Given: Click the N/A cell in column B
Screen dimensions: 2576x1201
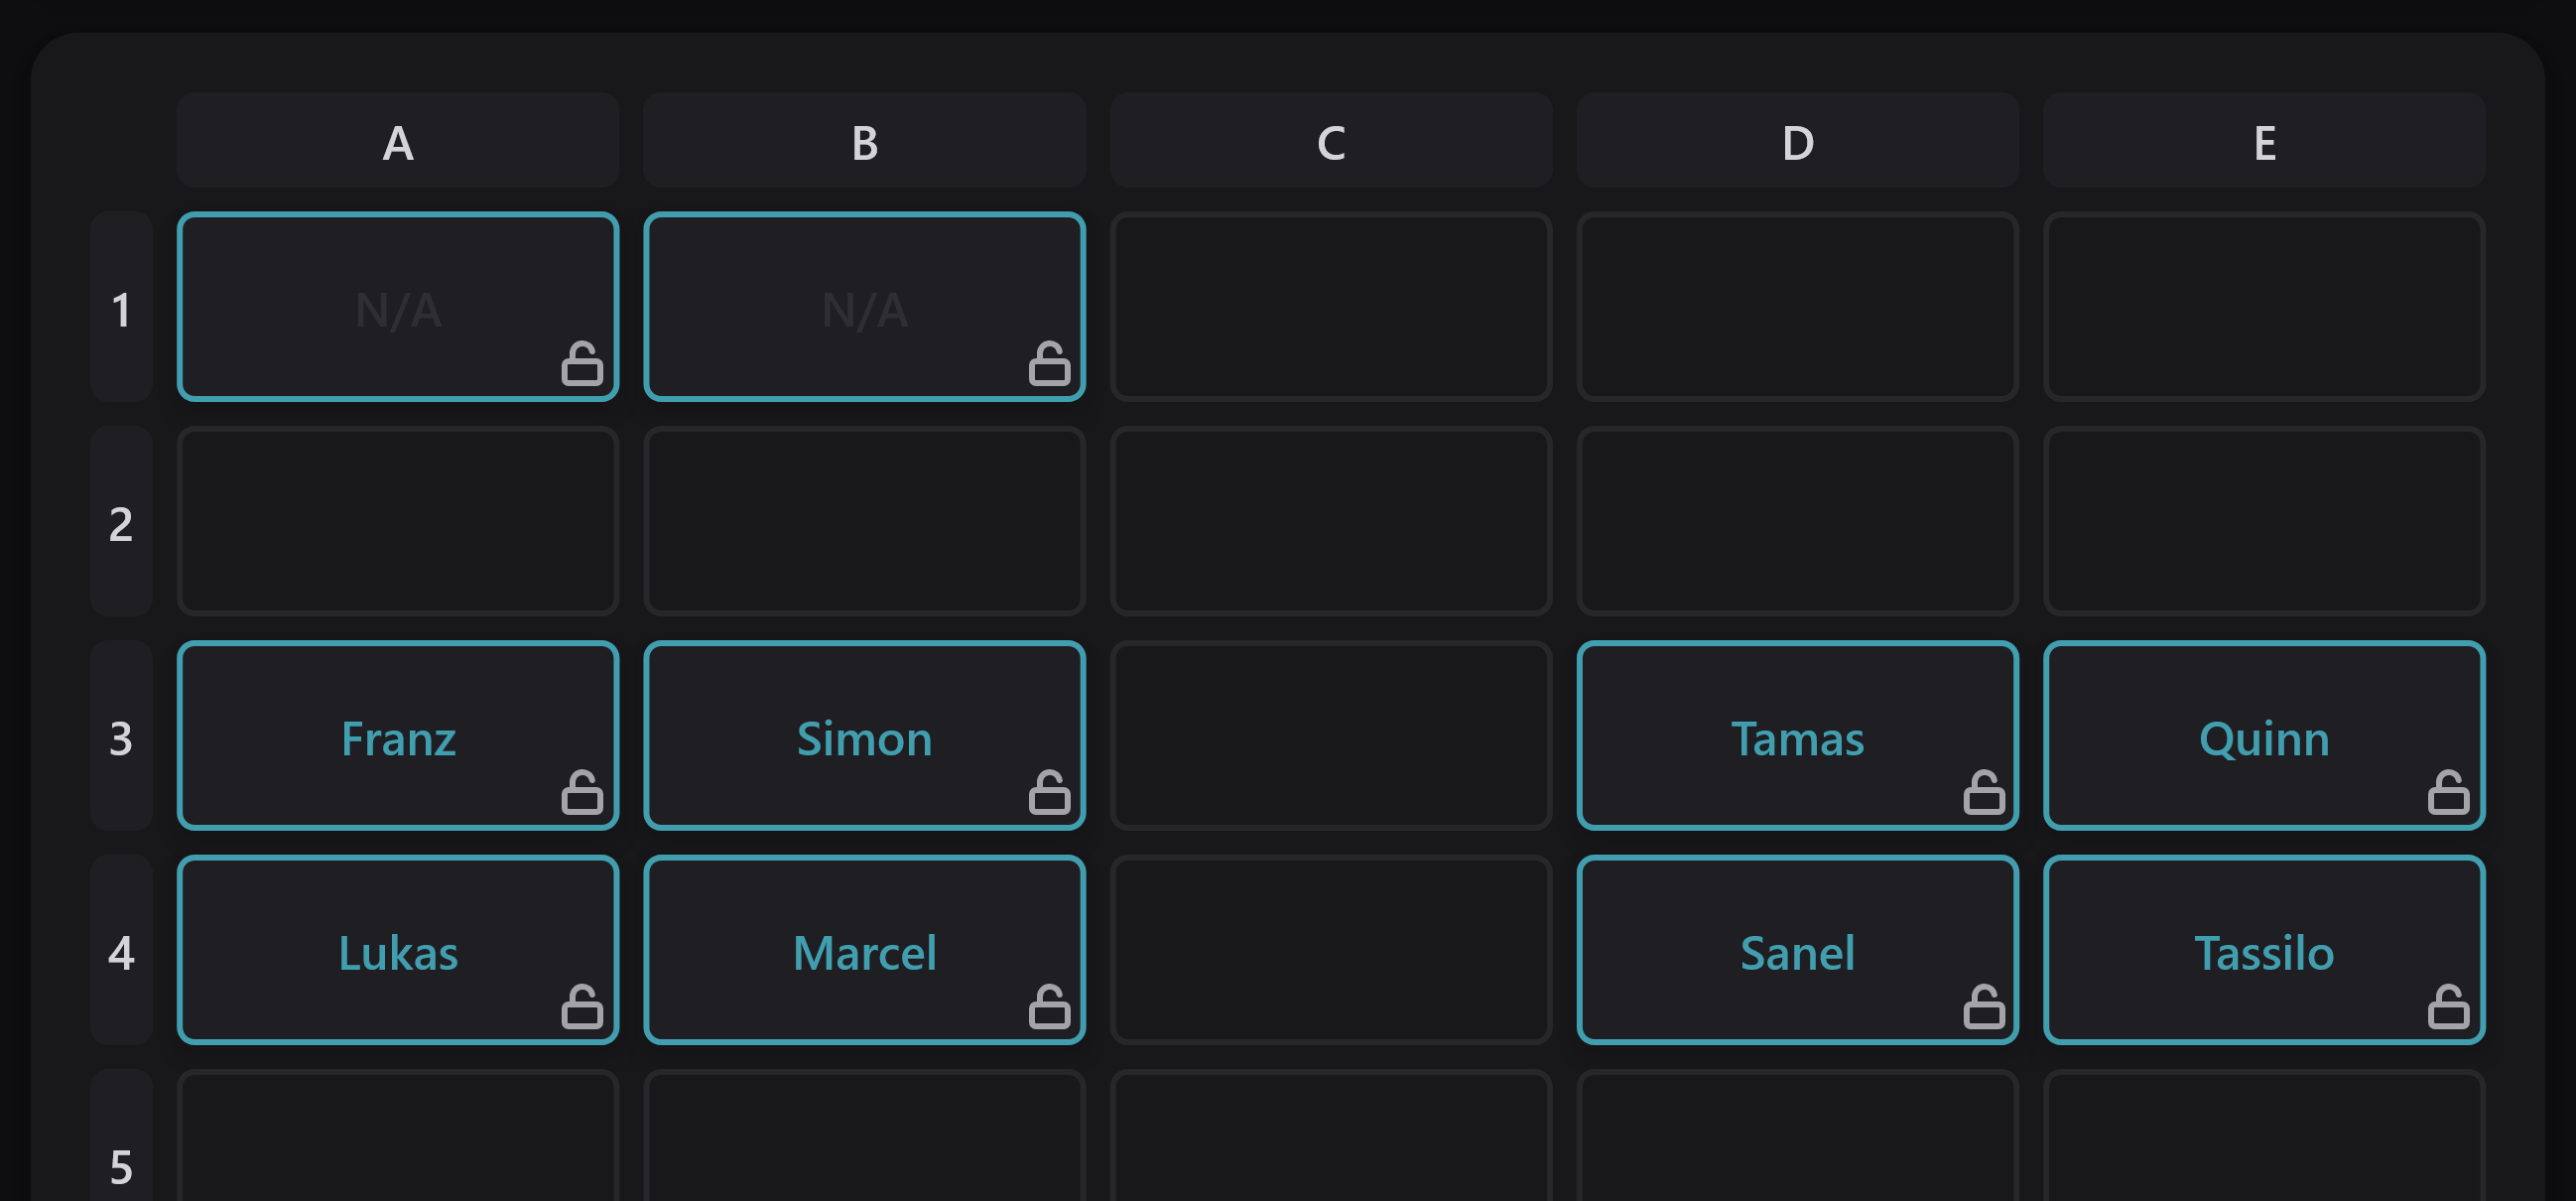Looking at the screenshot, I should (863, 307).
